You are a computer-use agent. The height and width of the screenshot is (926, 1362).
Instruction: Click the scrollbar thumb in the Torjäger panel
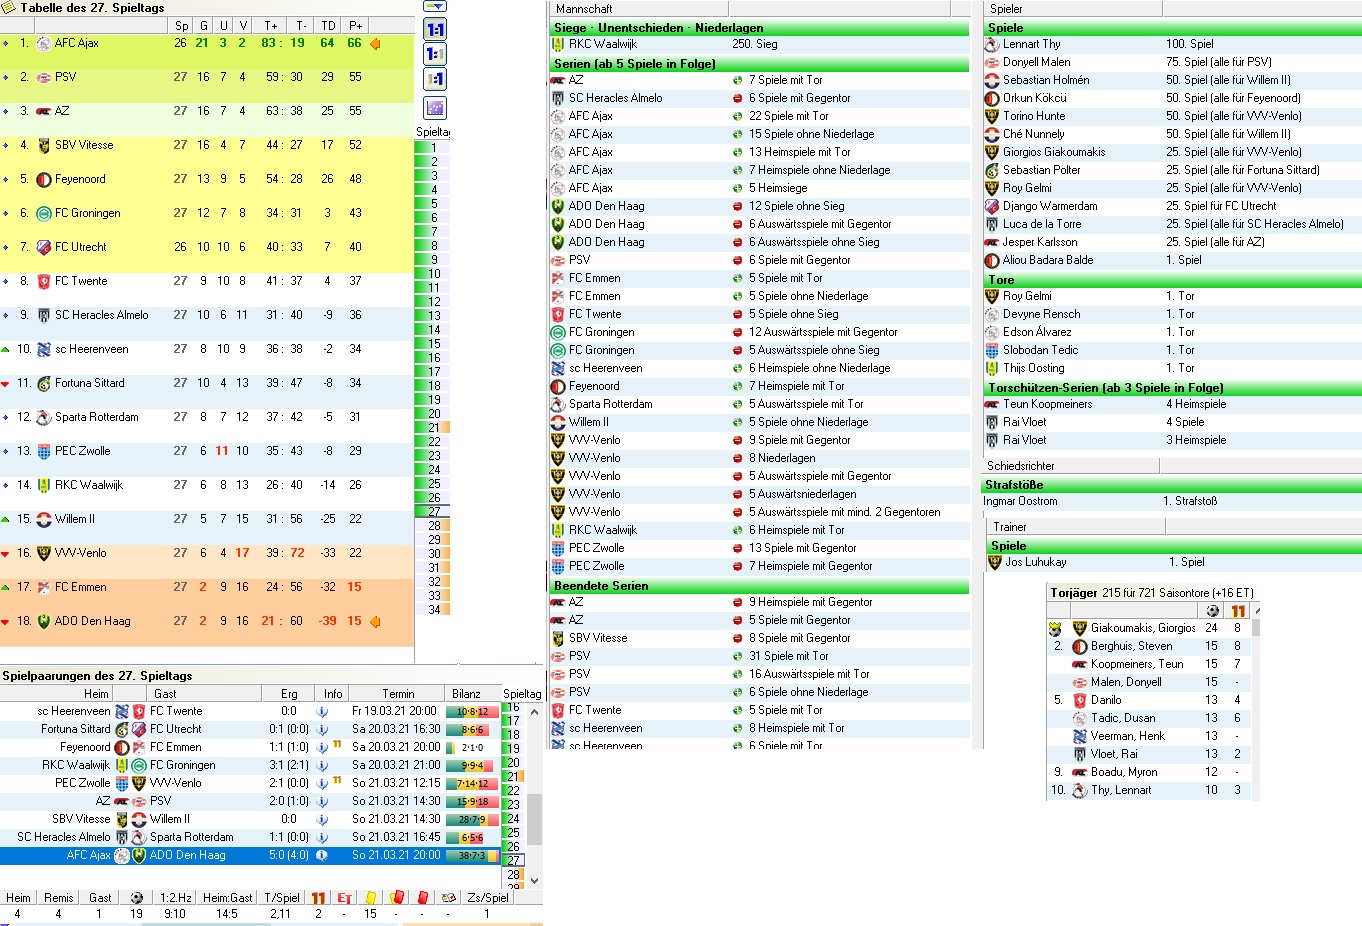pyautogui.click(x=1256, y=628)
